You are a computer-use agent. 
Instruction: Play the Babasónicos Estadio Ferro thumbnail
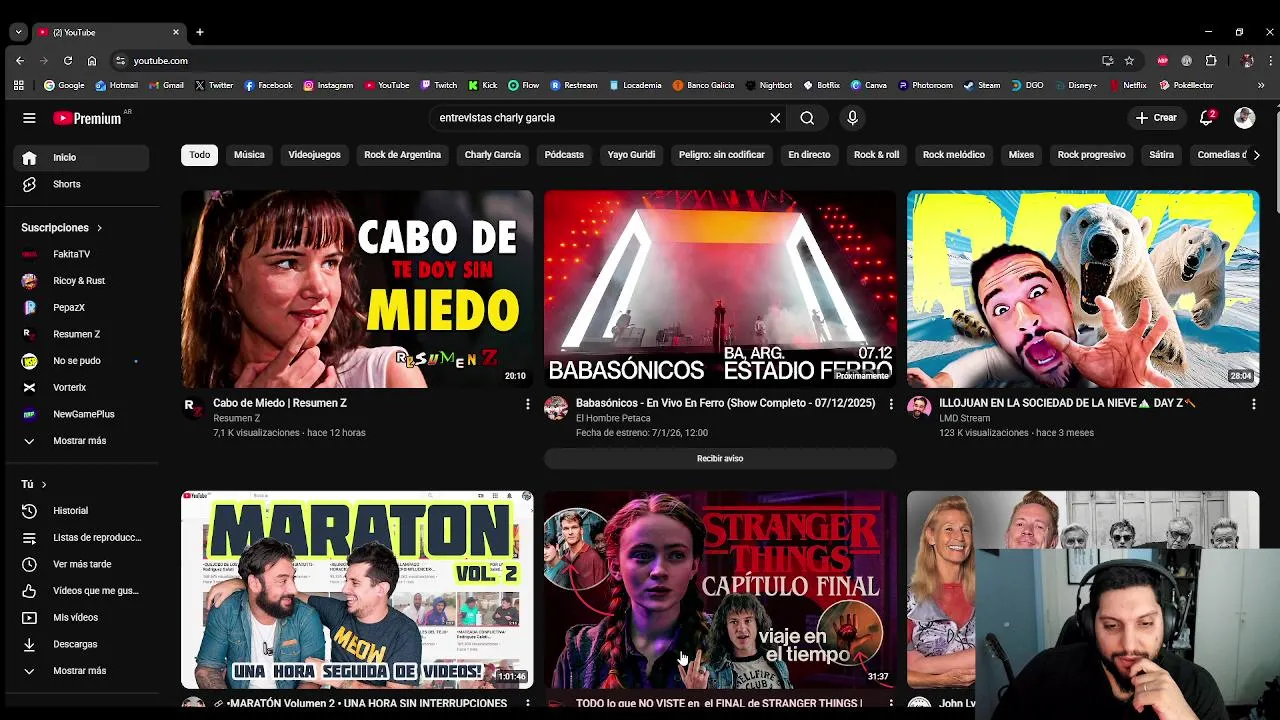(x=720, y=289)
